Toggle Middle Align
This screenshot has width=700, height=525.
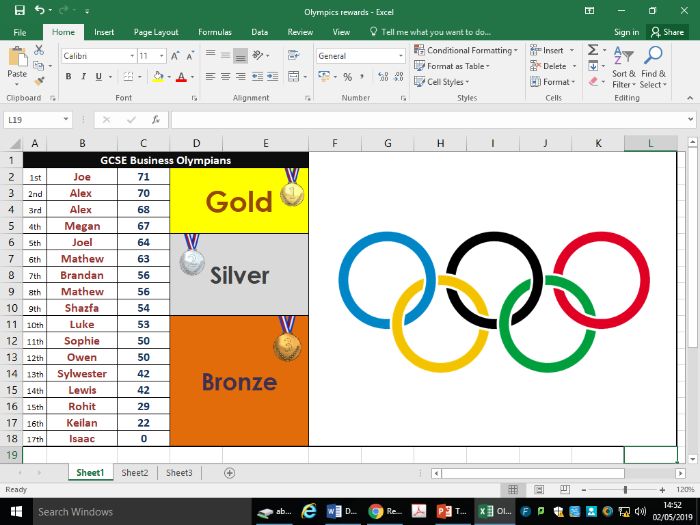coord(225,55)
